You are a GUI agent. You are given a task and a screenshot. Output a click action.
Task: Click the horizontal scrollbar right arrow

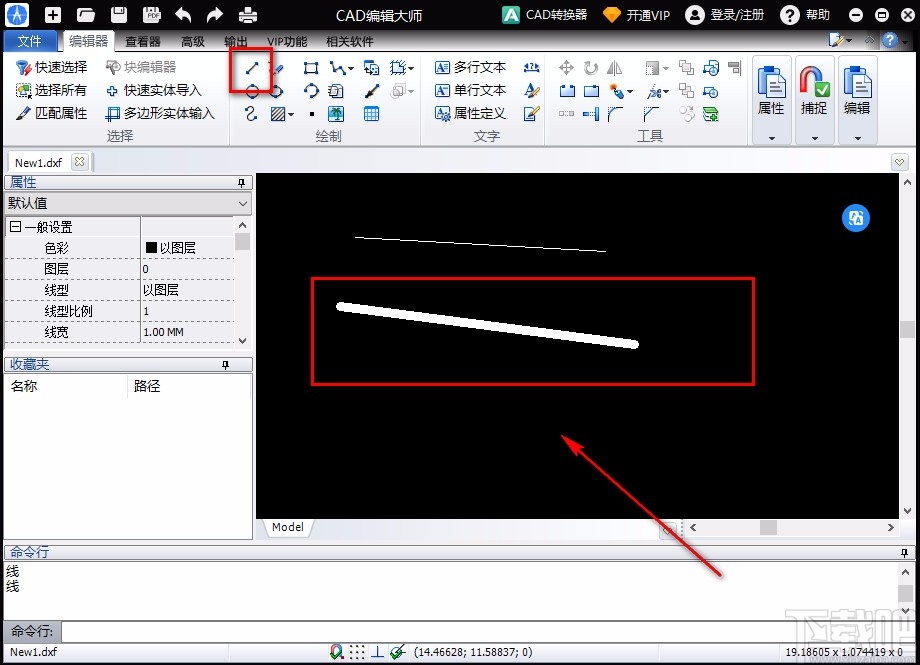(x=891, y=527)
